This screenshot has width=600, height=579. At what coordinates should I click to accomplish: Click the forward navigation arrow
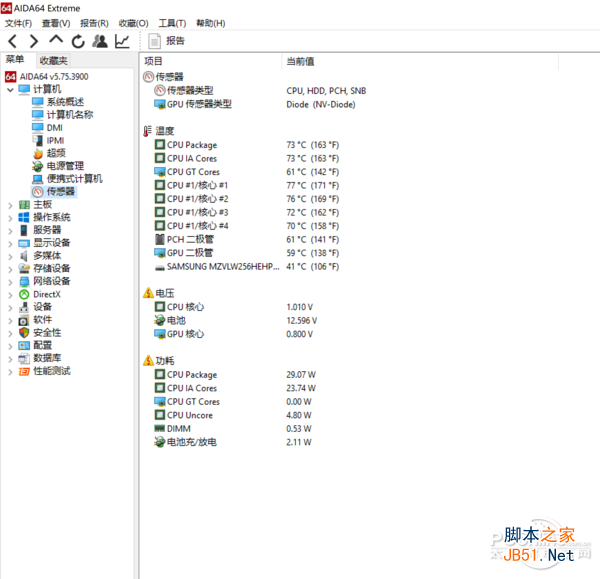34,41
